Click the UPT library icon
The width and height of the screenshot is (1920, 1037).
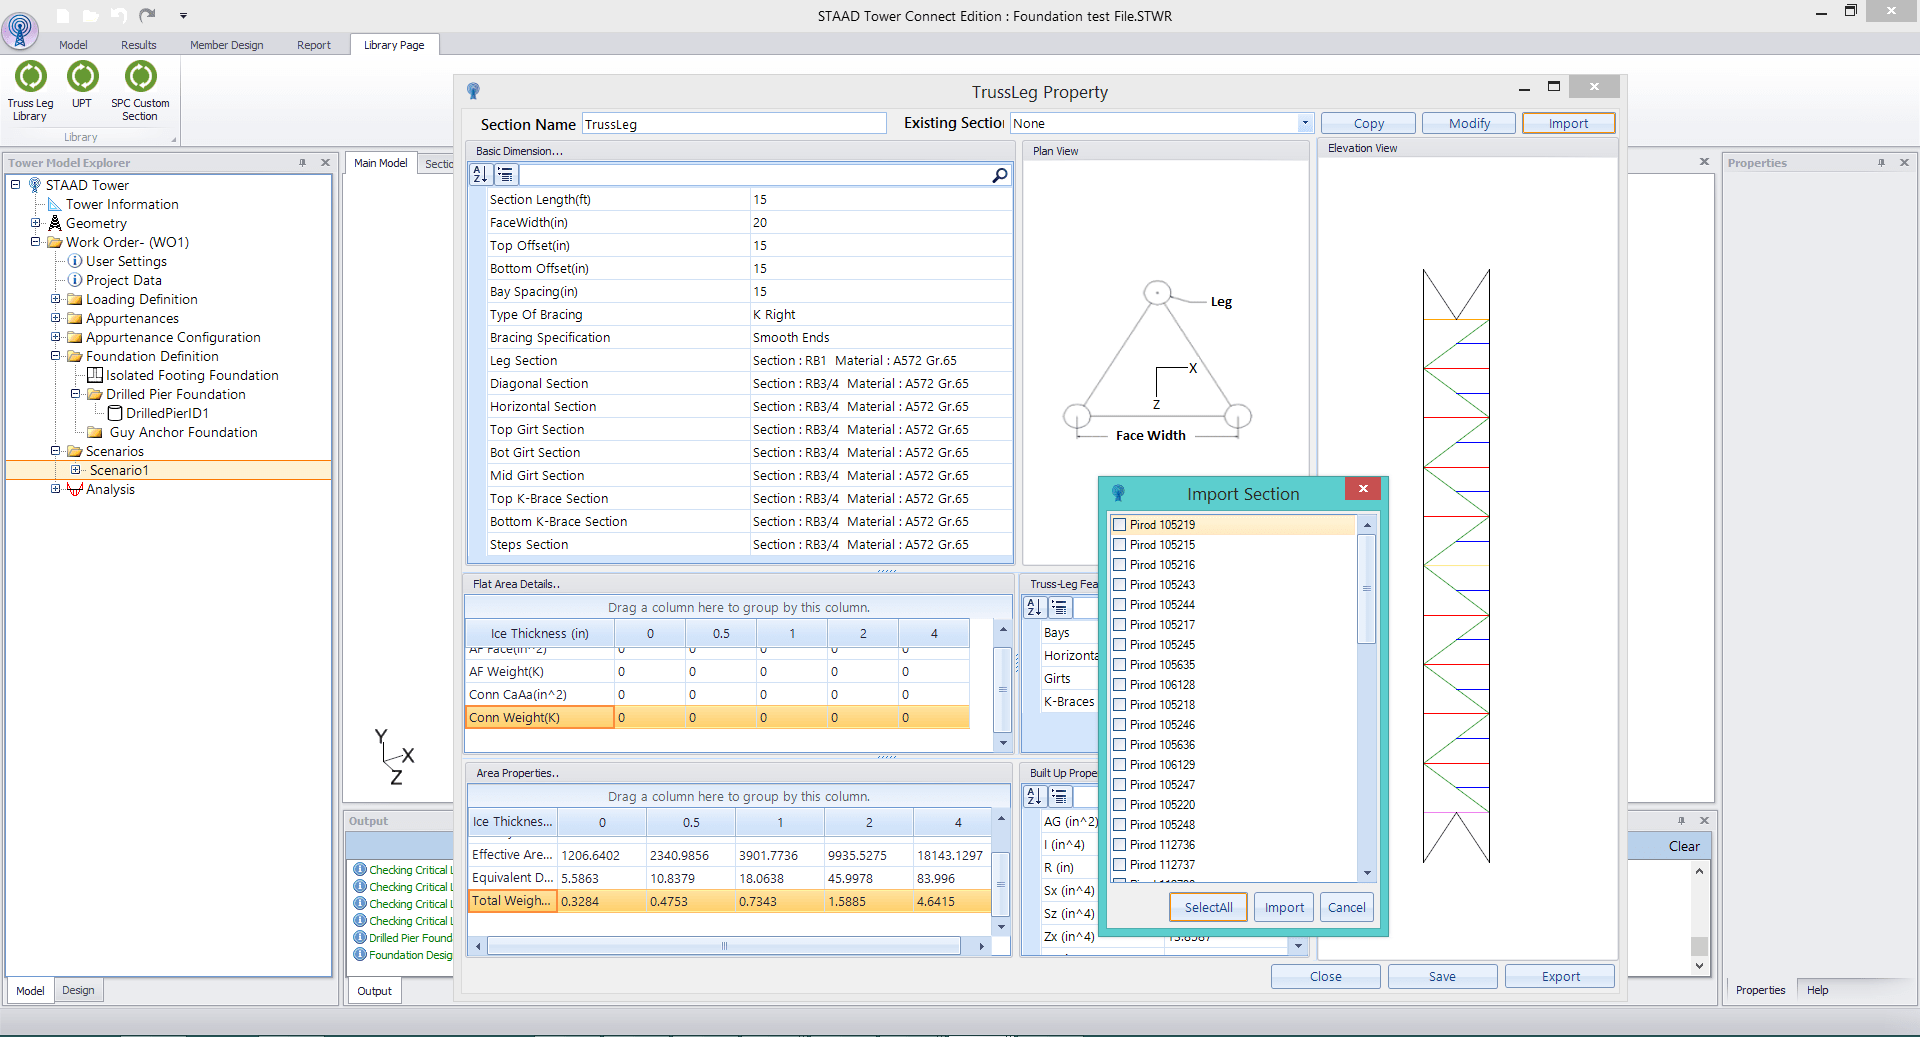82,85
